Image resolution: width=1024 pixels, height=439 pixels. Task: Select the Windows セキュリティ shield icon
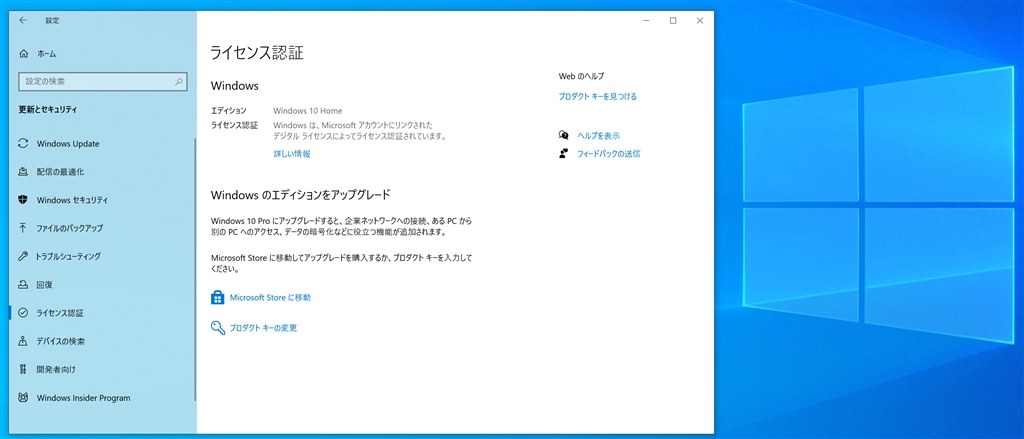click(24, 200)
